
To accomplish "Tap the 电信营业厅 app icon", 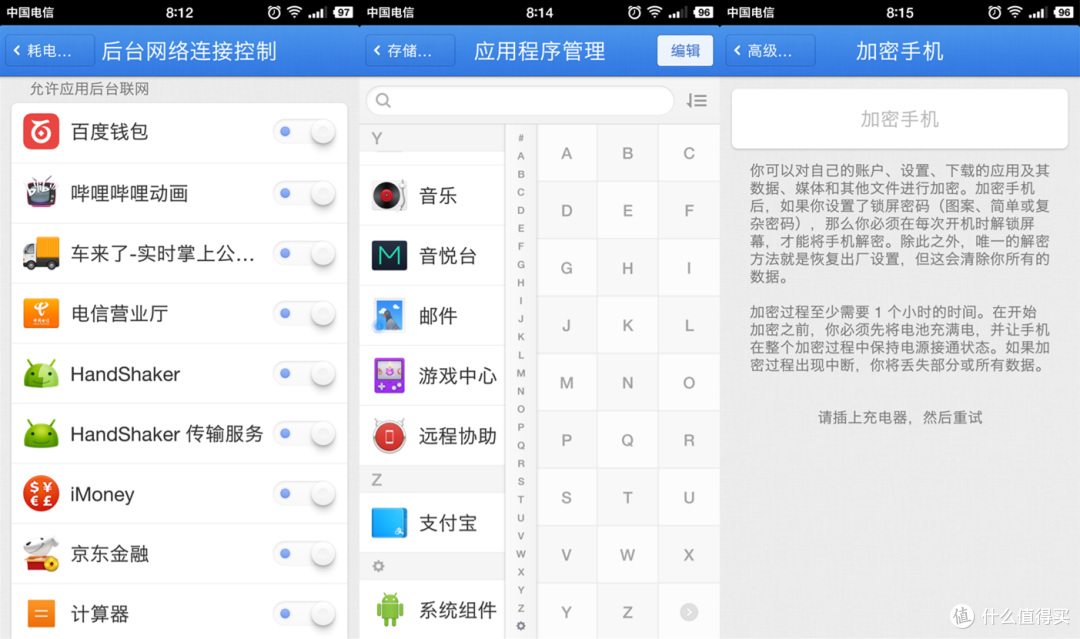I will pos(41,313).
